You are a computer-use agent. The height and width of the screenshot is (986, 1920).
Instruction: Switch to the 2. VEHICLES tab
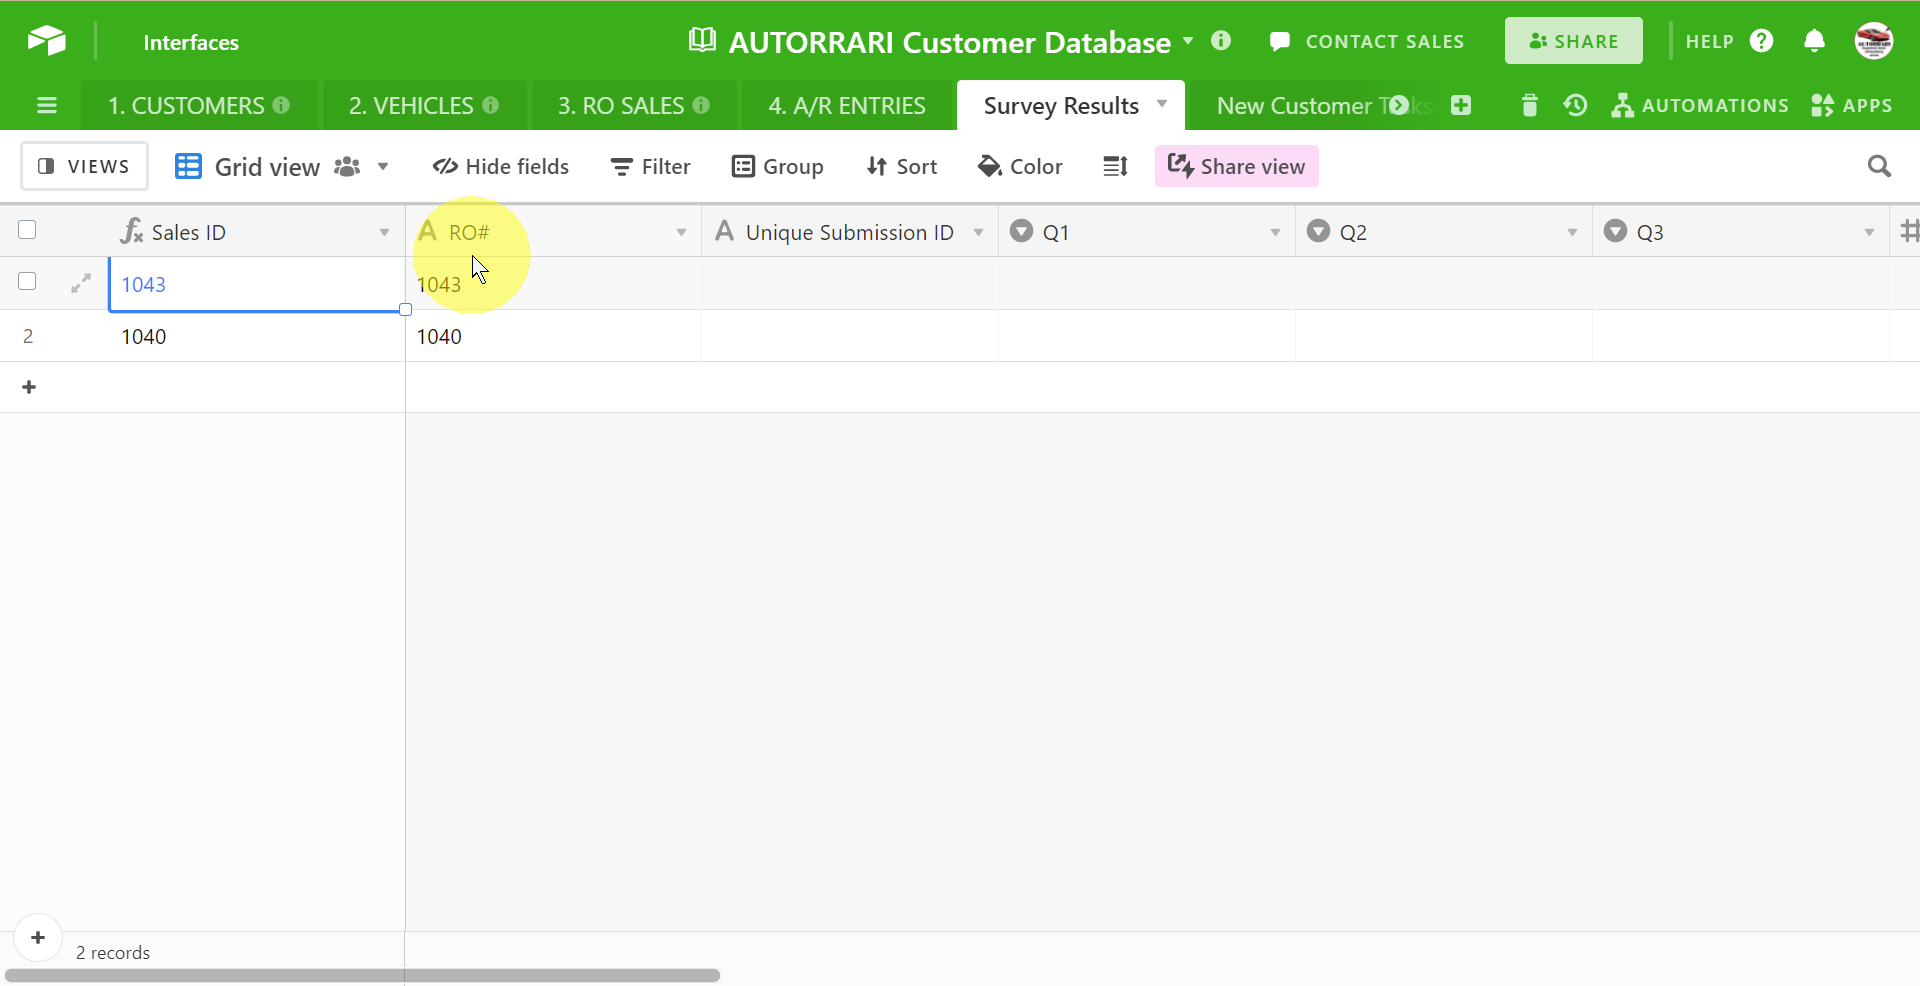(423, 105)
